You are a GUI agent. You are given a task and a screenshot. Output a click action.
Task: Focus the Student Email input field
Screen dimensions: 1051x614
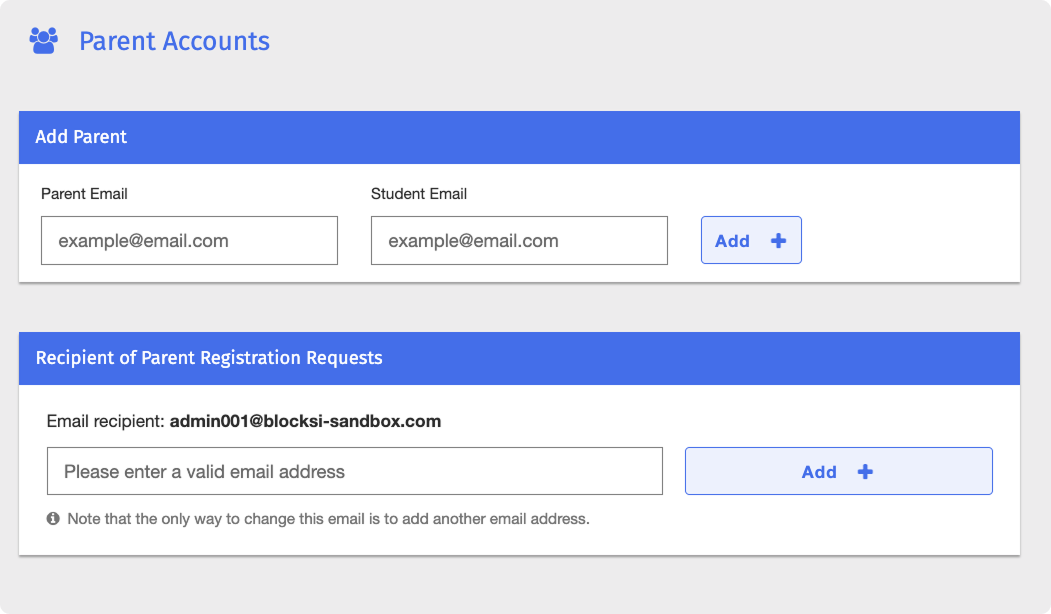519,241
